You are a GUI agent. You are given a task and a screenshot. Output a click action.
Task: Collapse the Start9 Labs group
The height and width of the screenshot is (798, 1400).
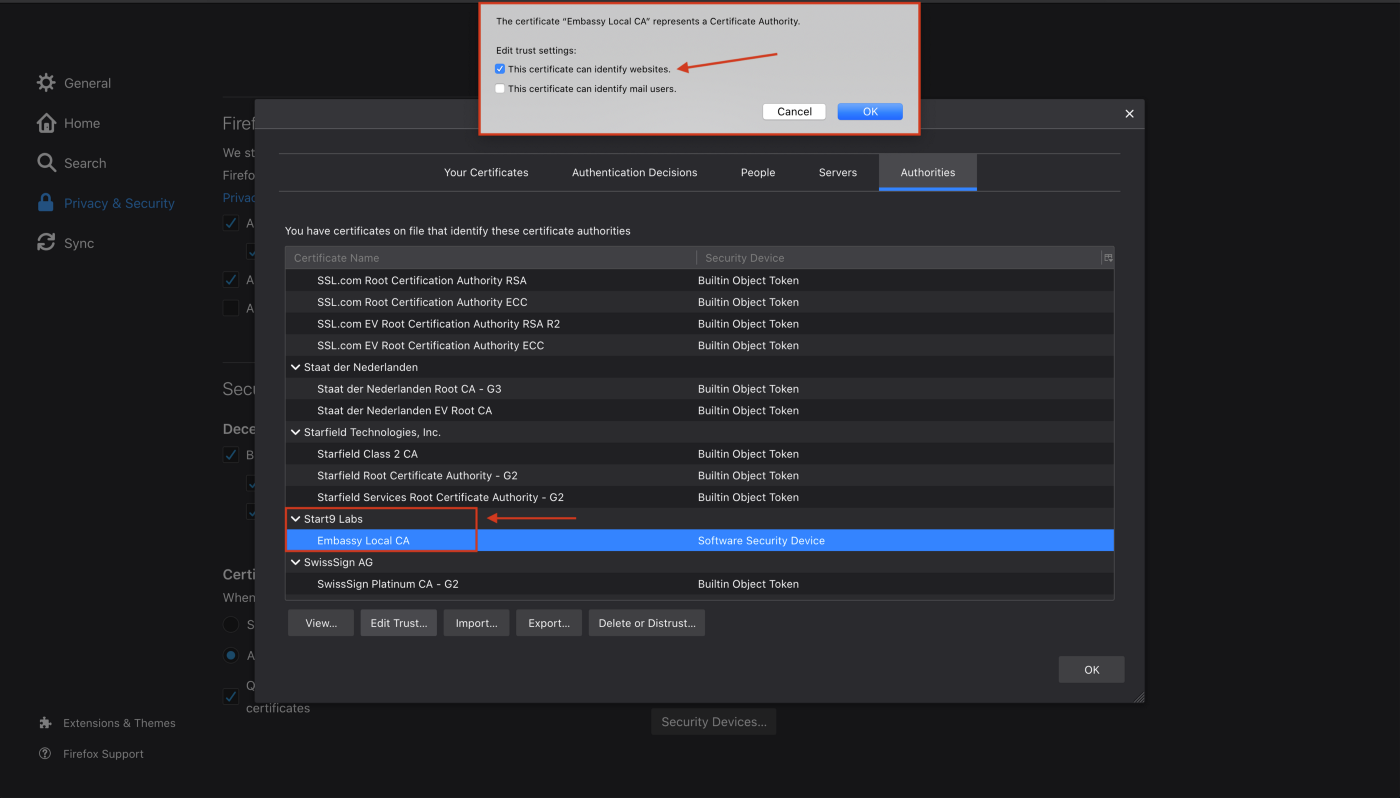coord(296,519)
